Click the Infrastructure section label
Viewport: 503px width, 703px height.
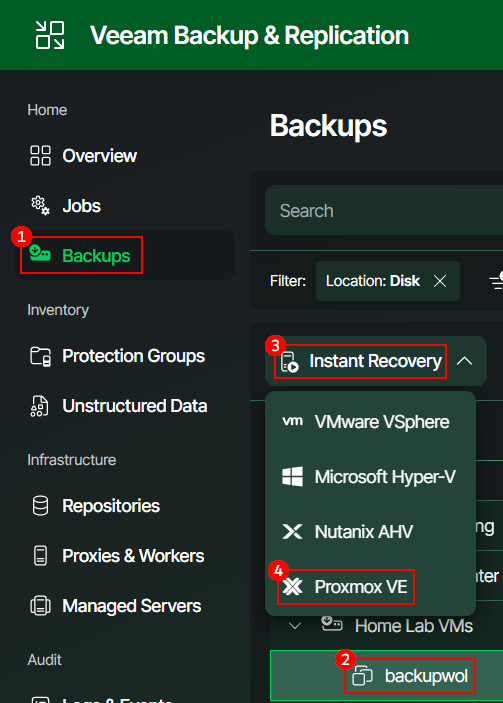pos(72,460)
